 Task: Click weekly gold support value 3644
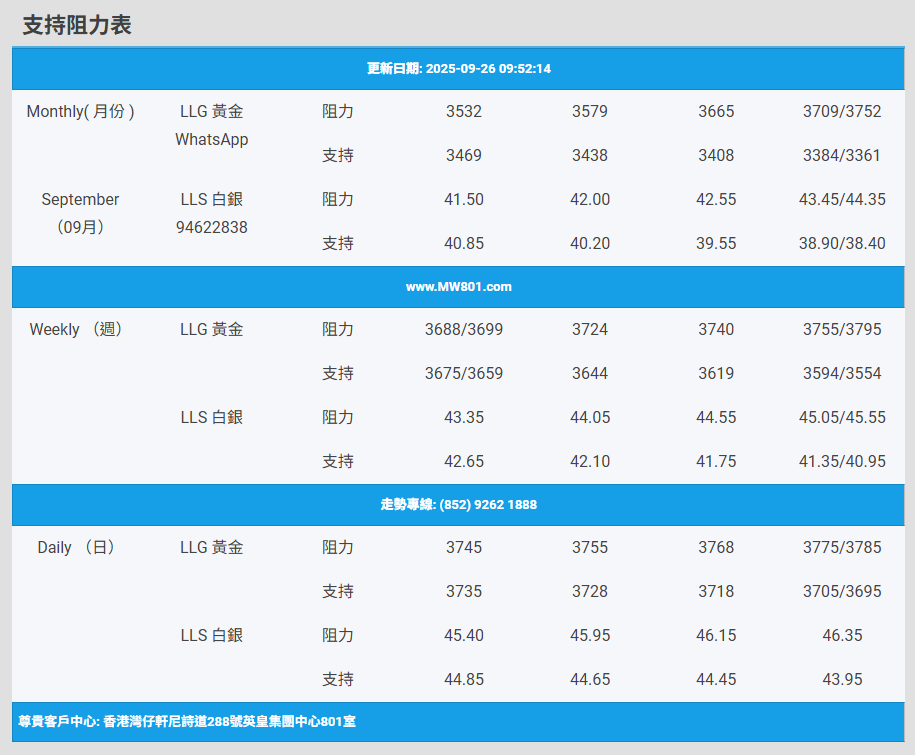(x=589, y=374)
